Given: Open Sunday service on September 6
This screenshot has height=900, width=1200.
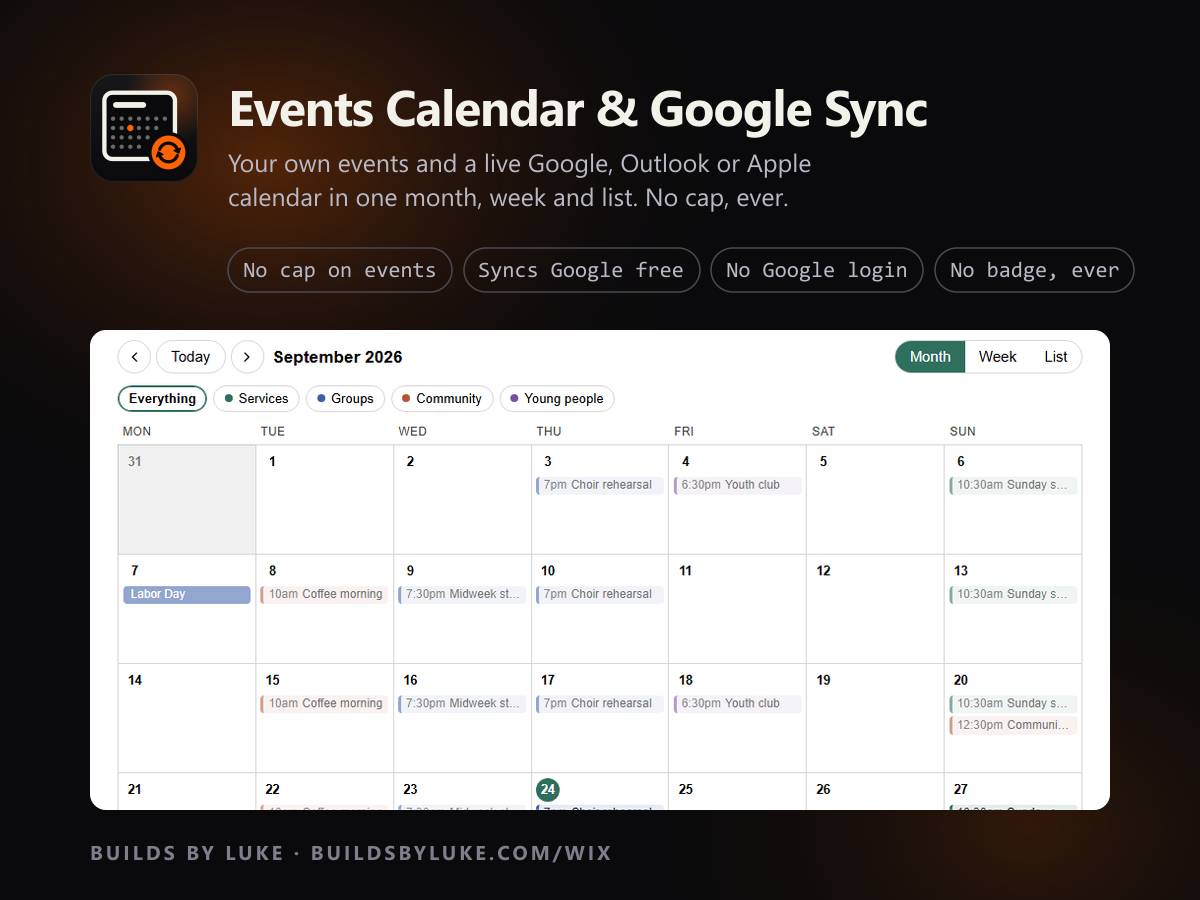Looking at the screenshot, I should (x=1013, y=485).
